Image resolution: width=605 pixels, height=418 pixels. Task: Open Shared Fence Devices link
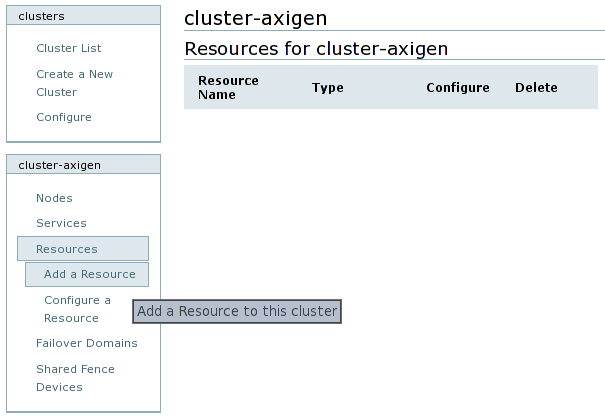tap(75, 378)
